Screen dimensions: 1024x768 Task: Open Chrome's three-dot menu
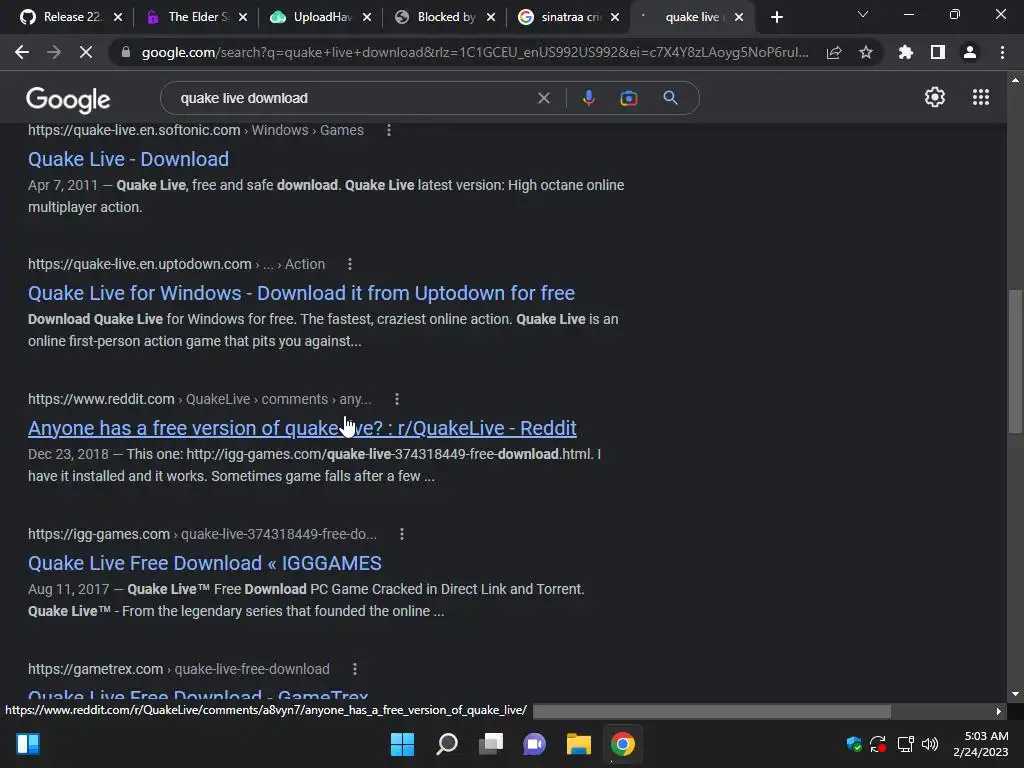pyautogui.click(x=1002, y=52)
